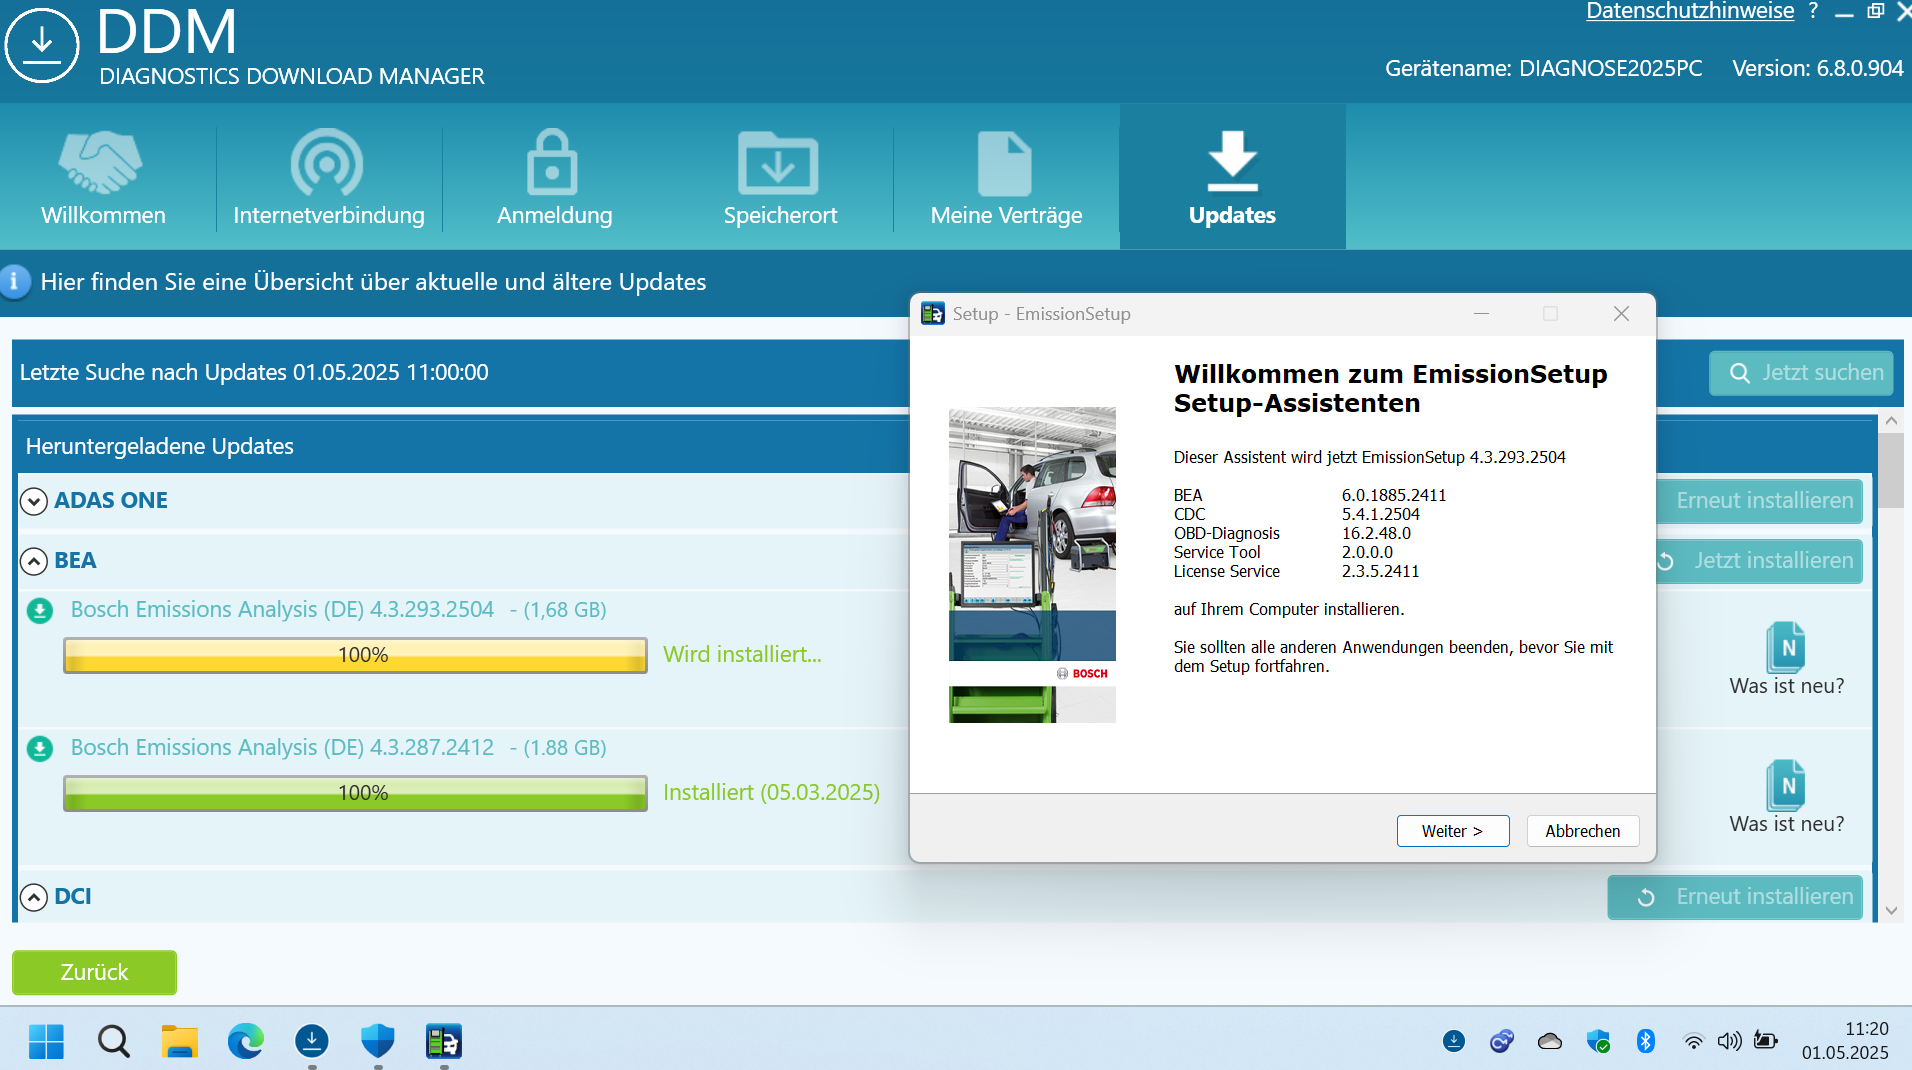Image resolution: width=1912 pixels, height=1070 pixels.
Task: Open Was ist neu for 4.3.293.2504
Action: 1787,660
